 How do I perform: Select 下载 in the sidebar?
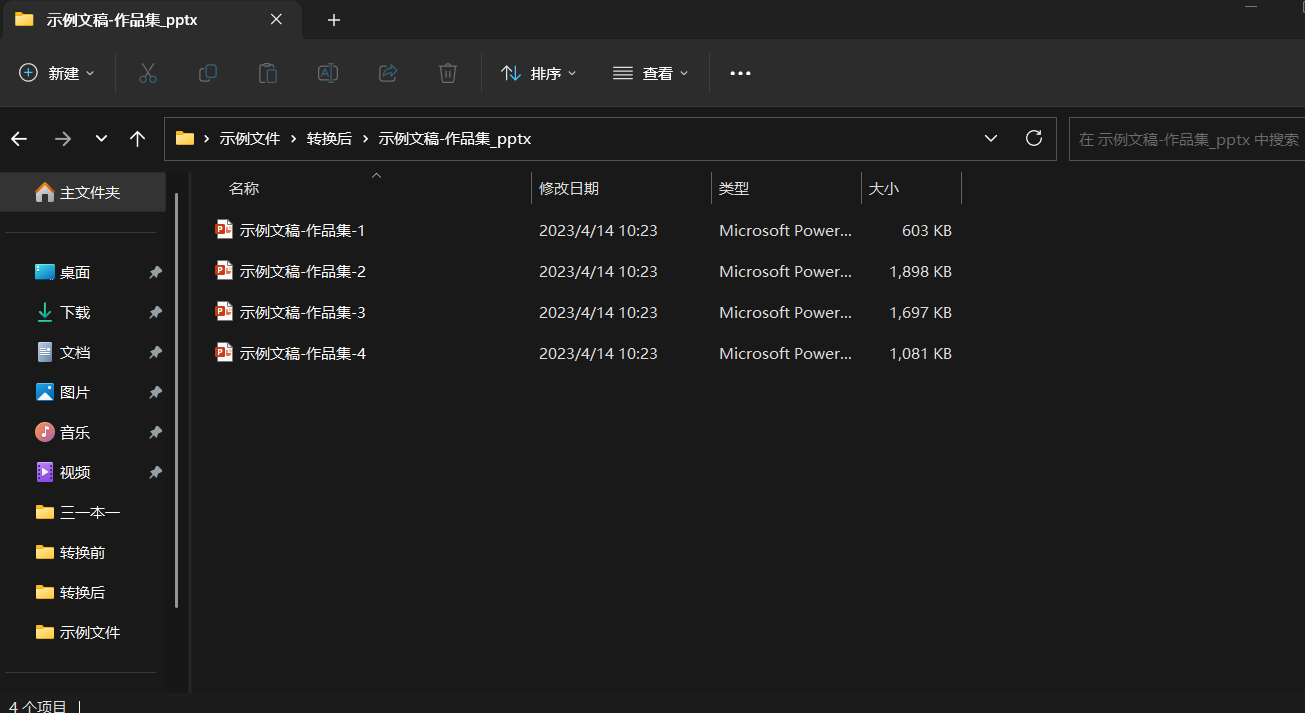(x=75, y=312)
